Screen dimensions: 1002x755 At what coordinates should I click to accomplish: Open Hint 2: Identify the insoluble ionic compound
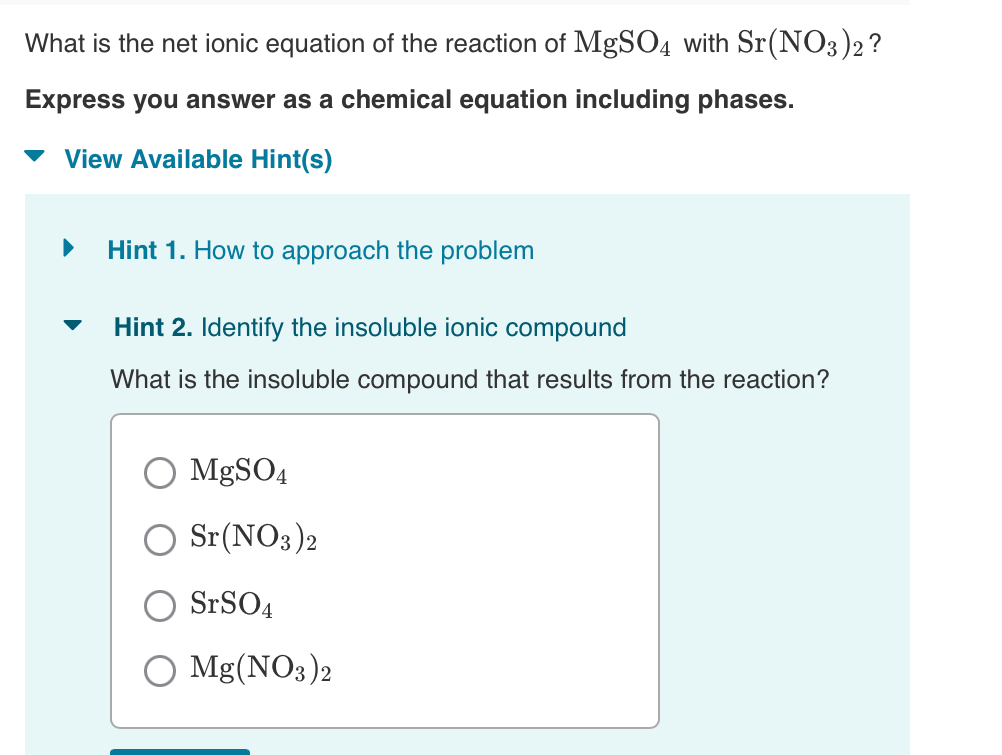point(370,327)
